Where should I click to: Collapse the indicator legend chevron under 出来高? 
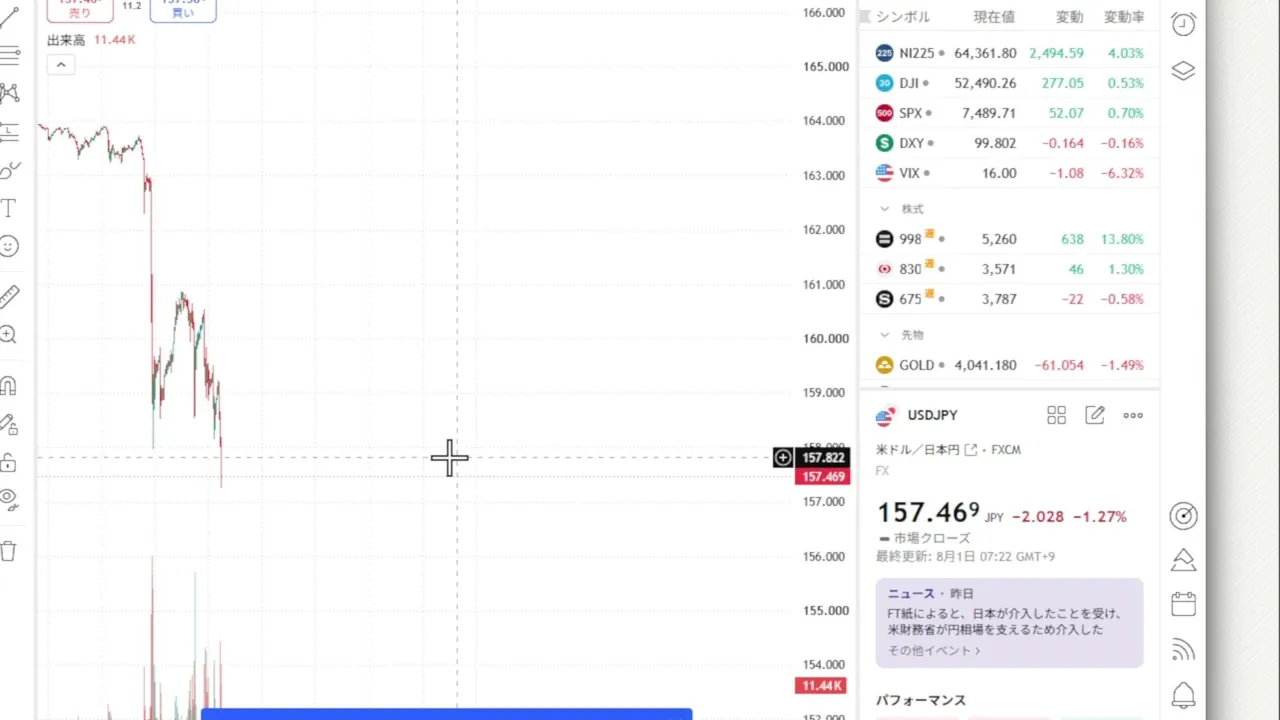[61, 65]
